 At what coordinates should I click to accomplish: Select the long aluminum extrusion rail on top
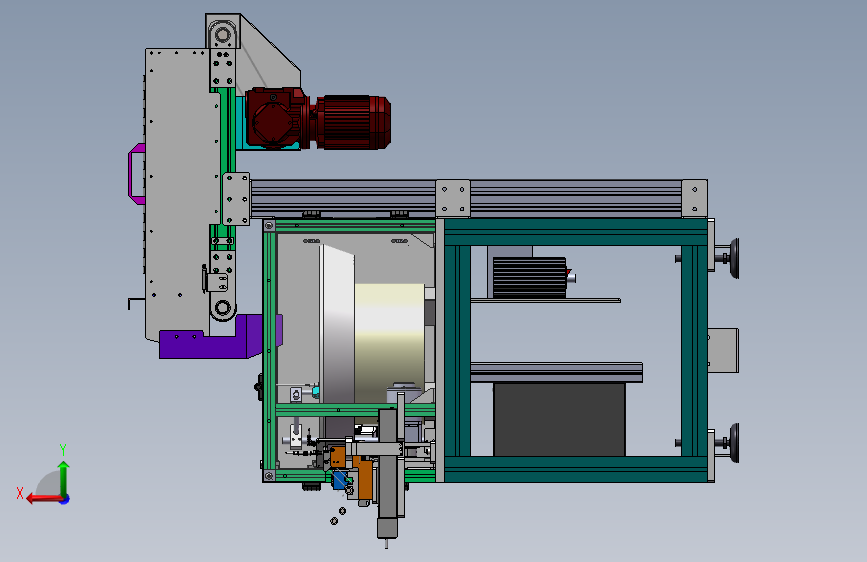tap(466, 198)
